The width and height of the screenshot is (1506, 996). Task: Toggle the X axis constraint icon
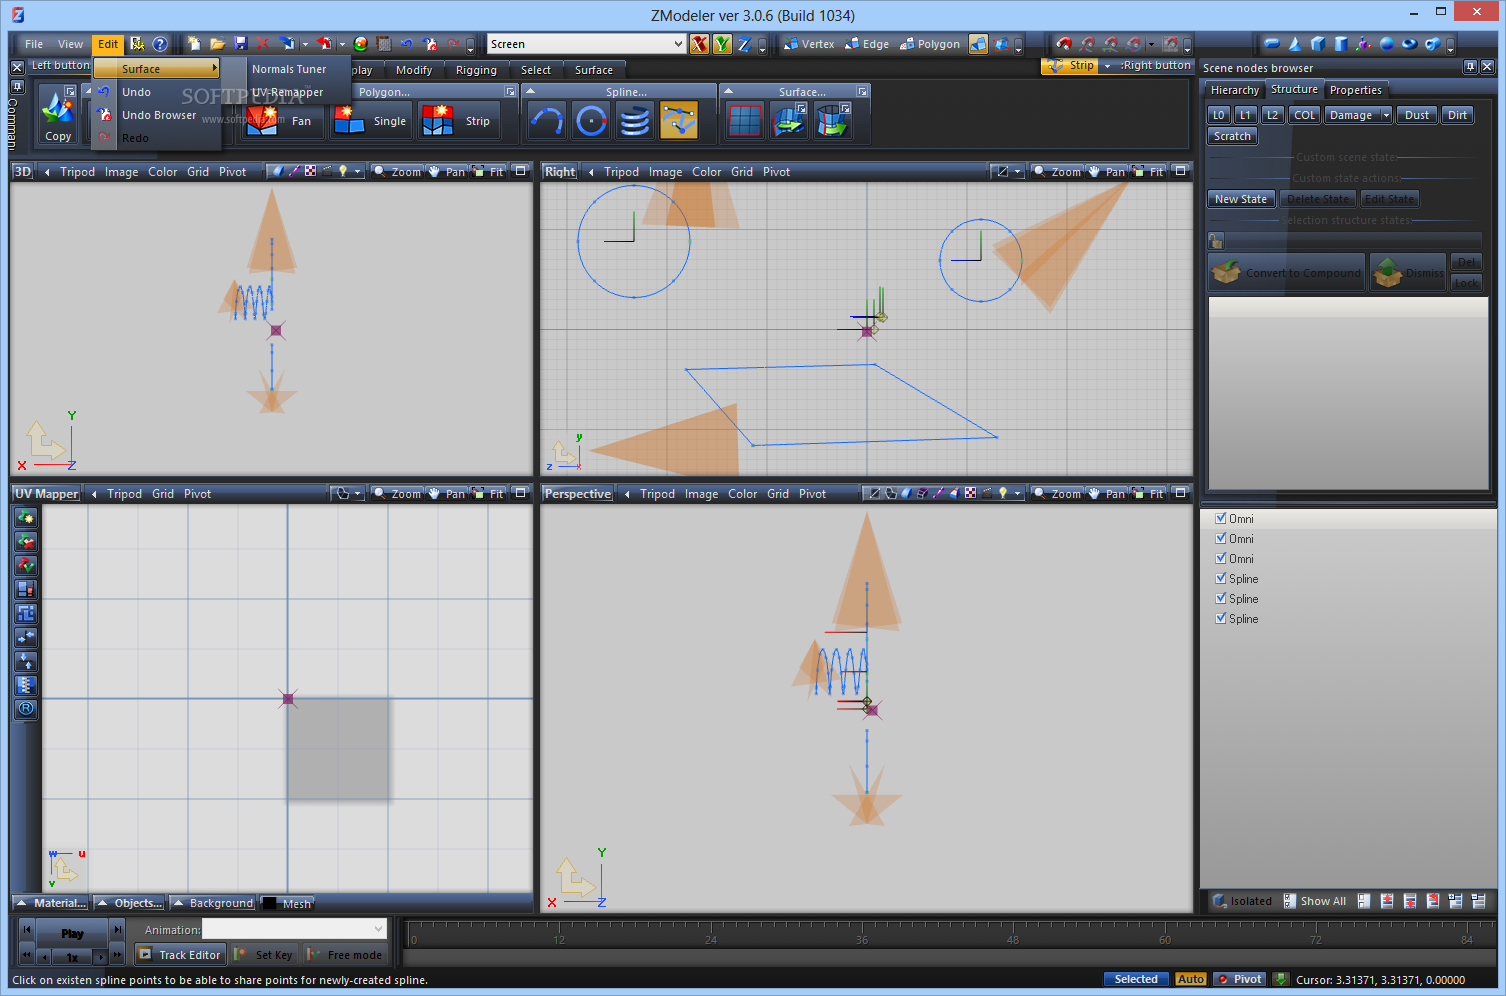pos(699,44)
